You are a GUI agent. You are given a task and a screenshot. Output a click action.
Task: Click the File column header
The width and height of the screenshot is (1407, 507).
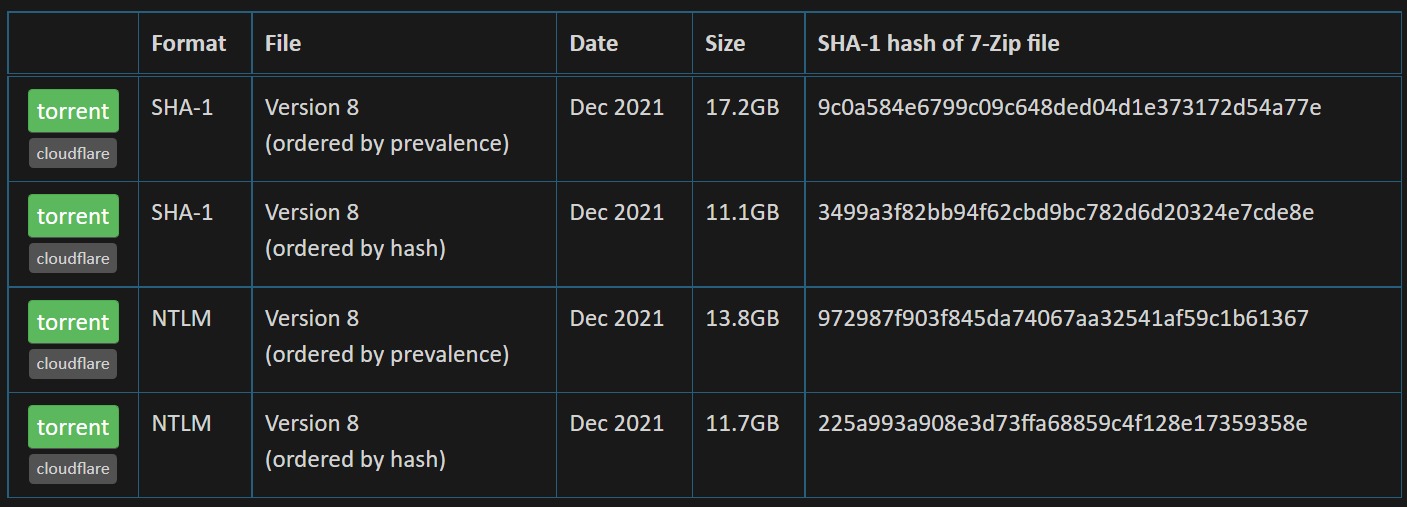coord(283,43)
